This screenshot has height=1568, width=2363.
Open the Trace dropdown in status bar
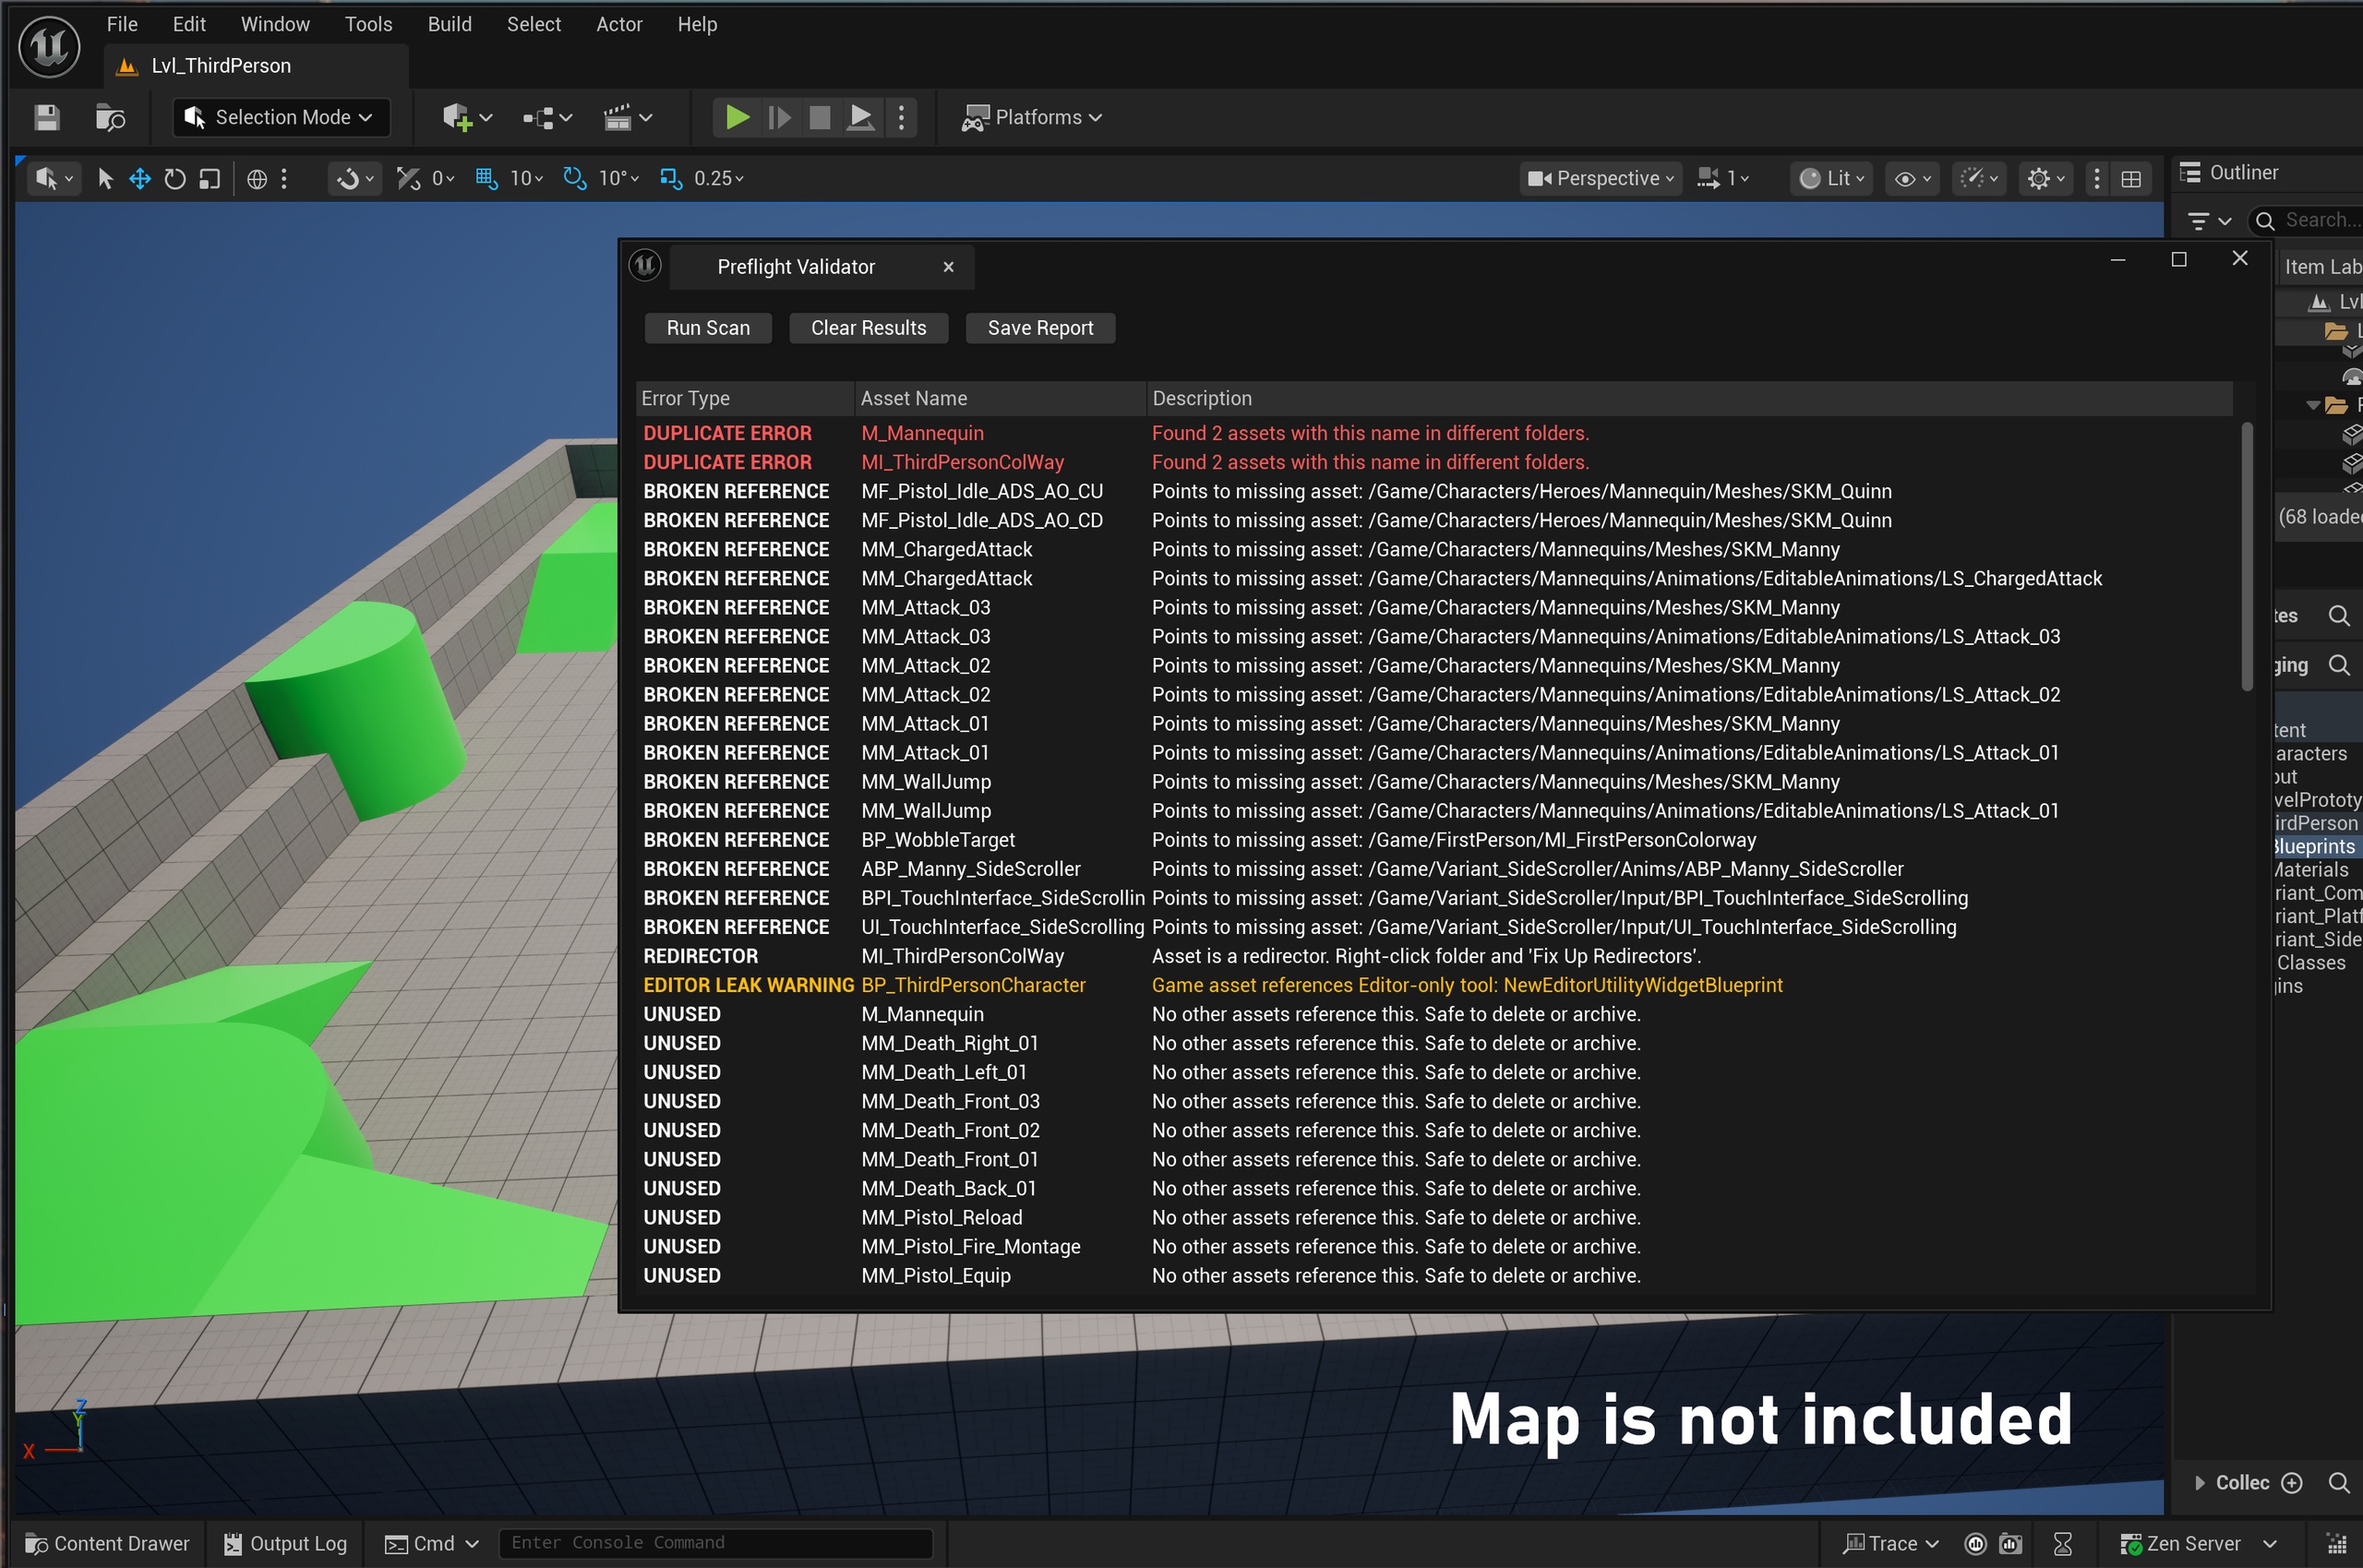click(x=1890, y=1543)
